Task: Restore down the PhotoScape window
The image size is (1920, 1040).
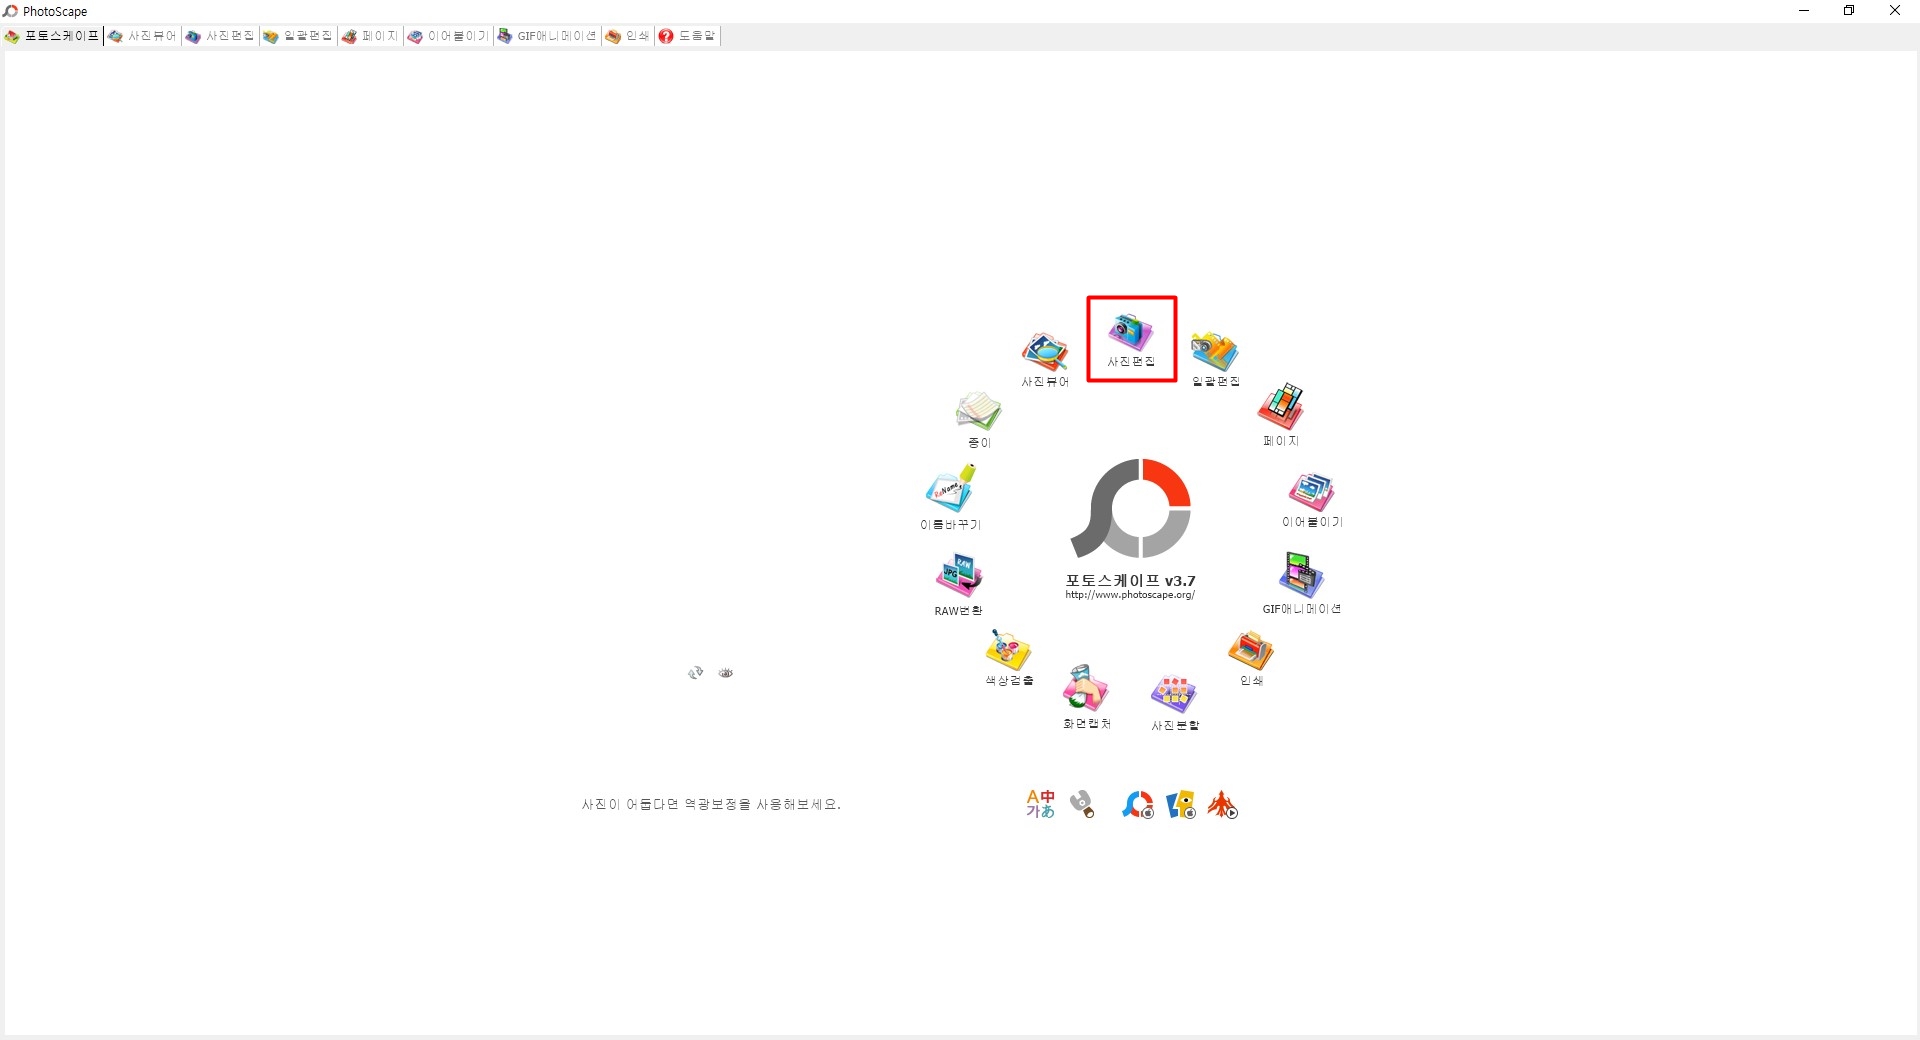Action: pyautogui.click(x=1849, y=11)
